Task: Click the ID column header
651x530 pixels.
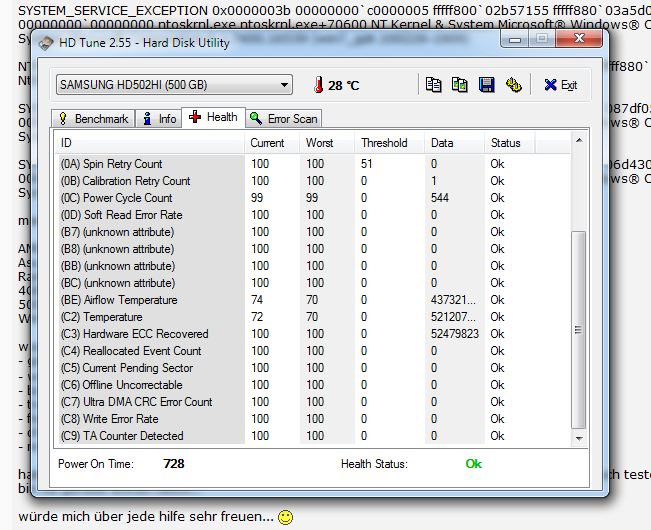Action: pyautogui.click(x=150, y=143)
